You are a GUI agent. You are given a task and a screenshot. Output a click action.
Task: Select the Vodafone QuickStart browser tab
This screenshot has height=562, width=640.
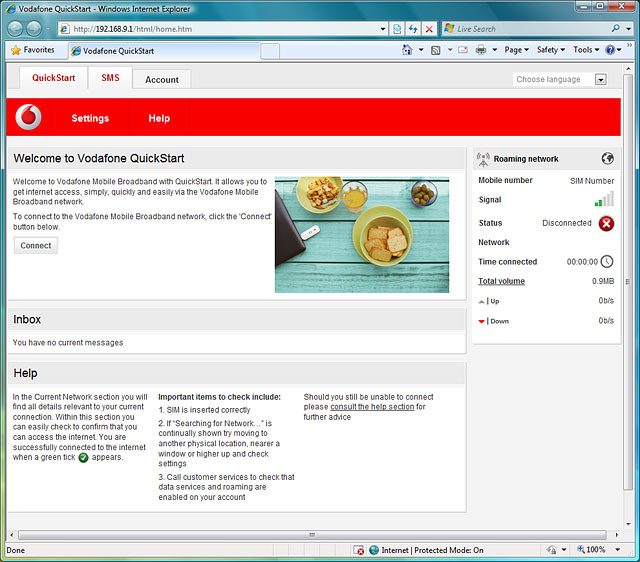pos(164,51)
